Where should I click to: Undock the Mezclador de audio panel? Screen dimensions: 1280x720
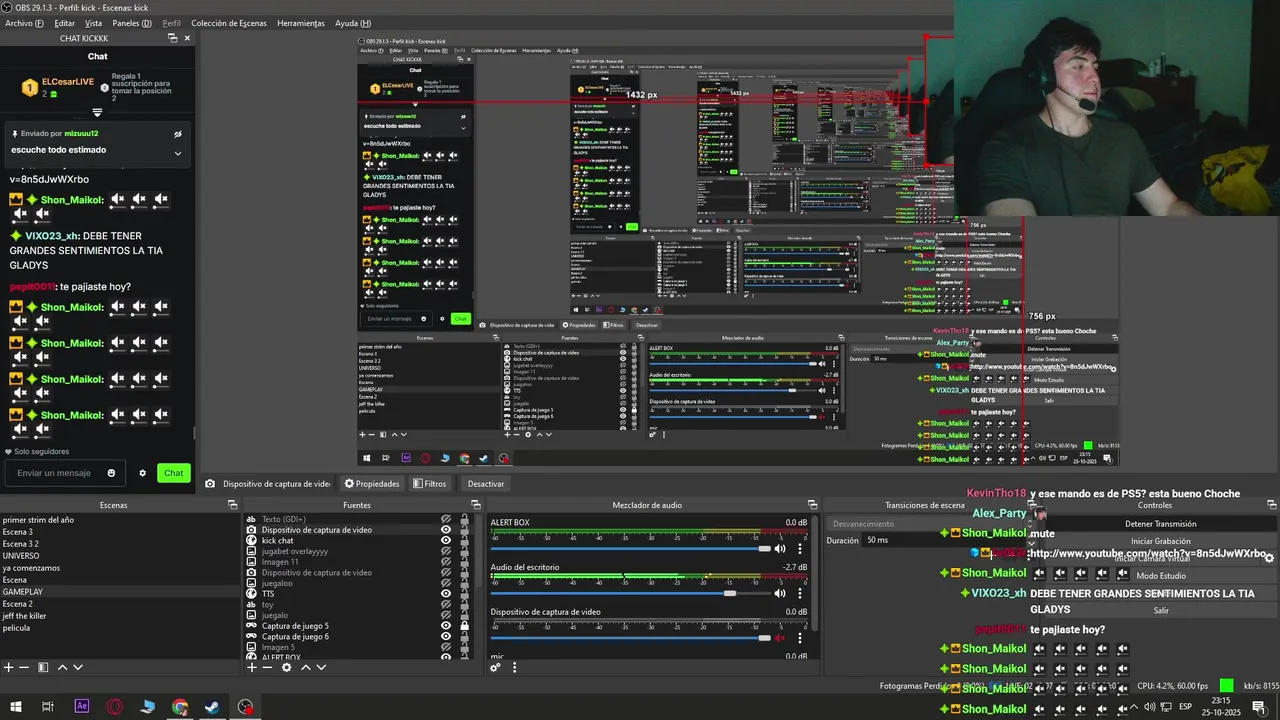click(x=812, y=505)
